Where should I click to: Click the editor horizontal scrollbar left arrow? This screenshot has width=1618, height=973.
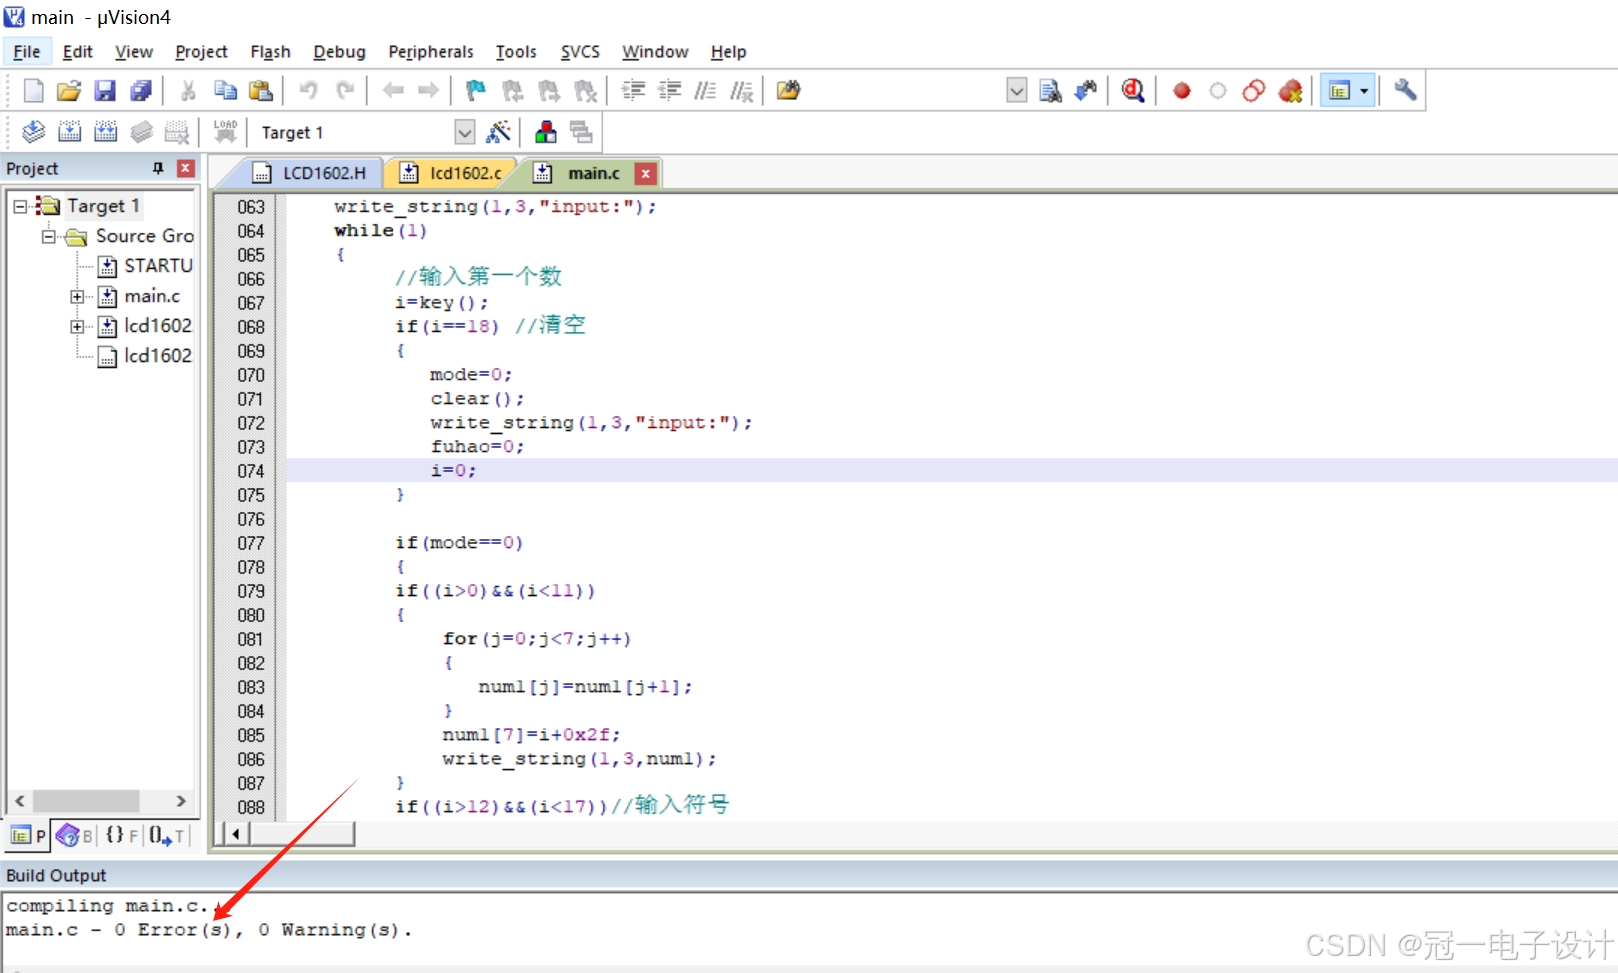(236, 833)
